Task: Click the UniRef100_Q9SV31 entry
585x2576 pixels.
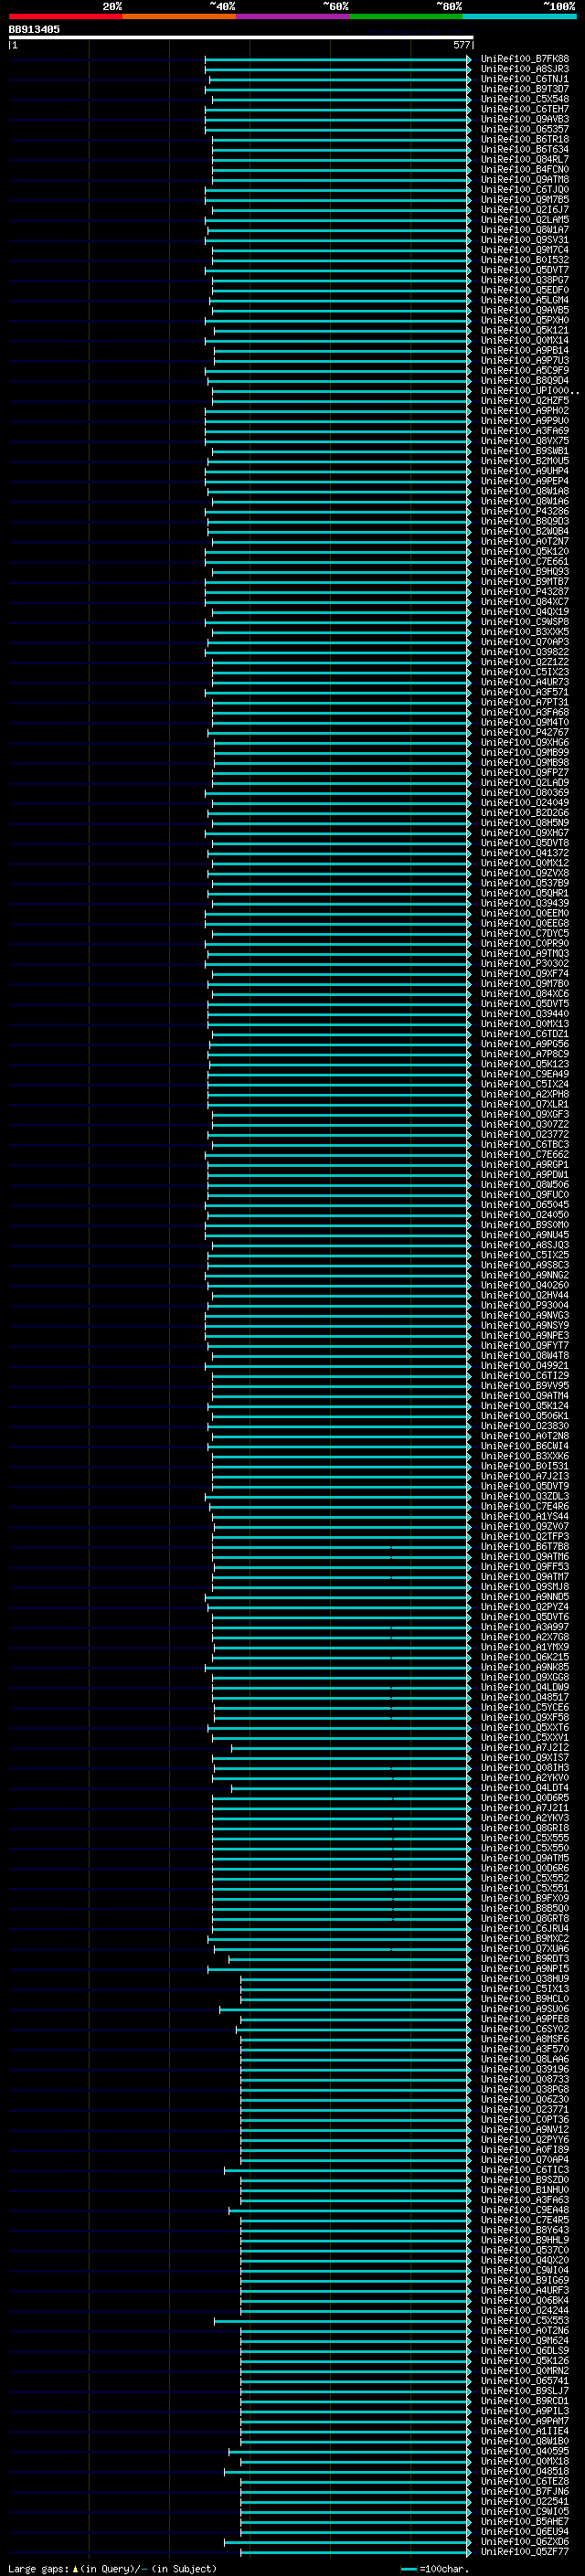Action: click(x=524, y=240)
